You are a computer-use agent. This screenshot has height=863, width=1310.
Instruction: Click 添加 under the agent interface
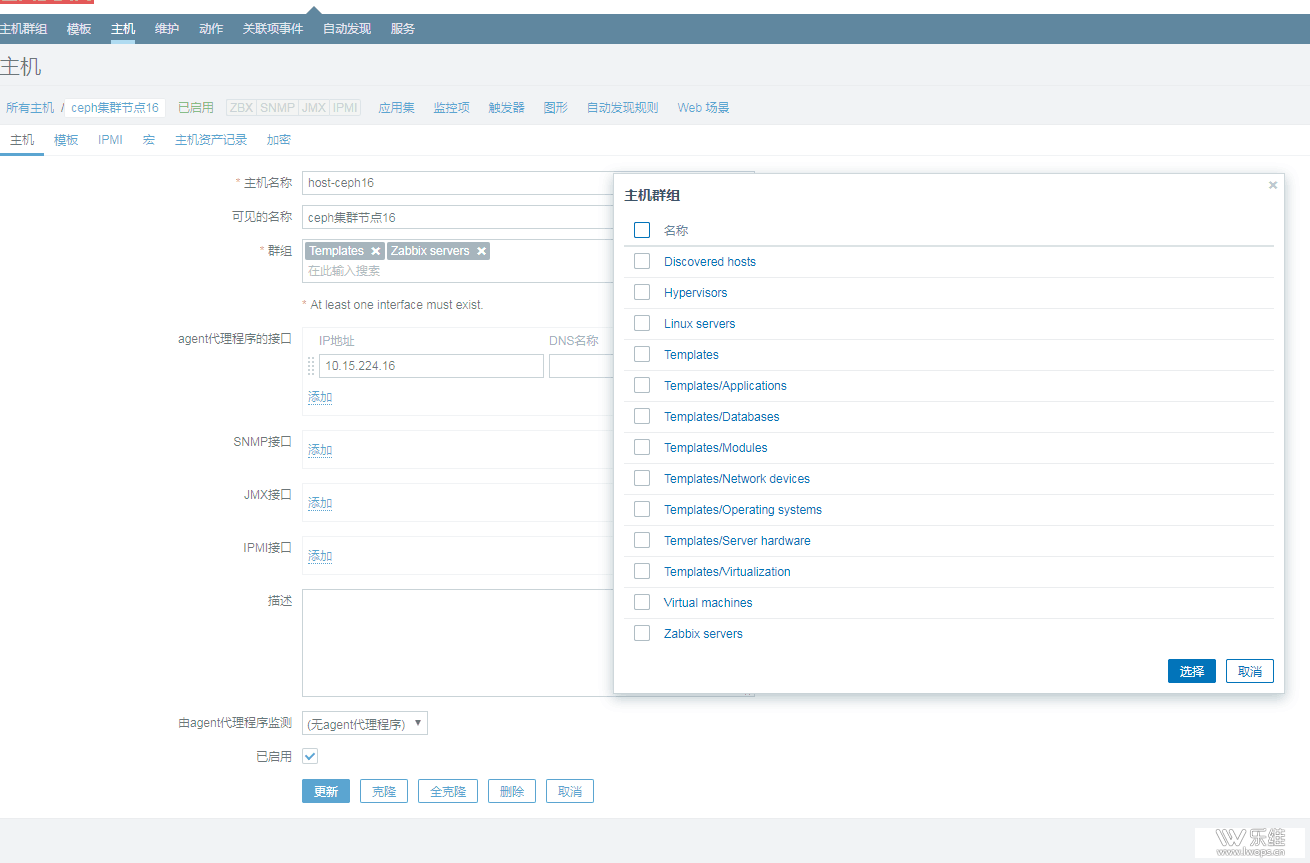[320, 397]
